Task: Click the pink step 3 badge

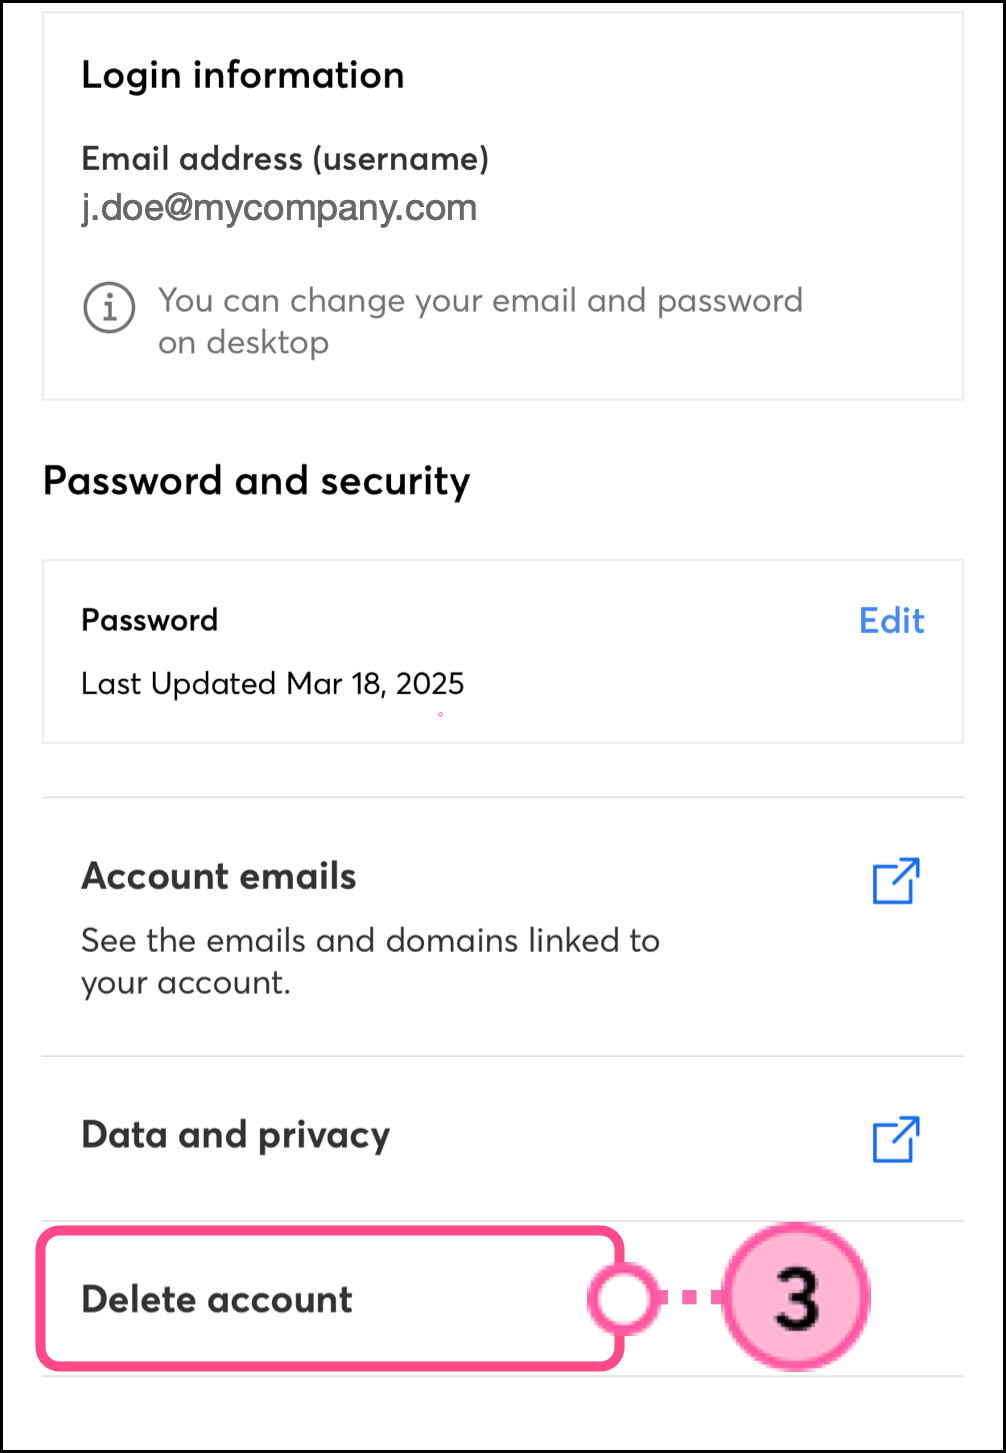Action: [797, 1298]
